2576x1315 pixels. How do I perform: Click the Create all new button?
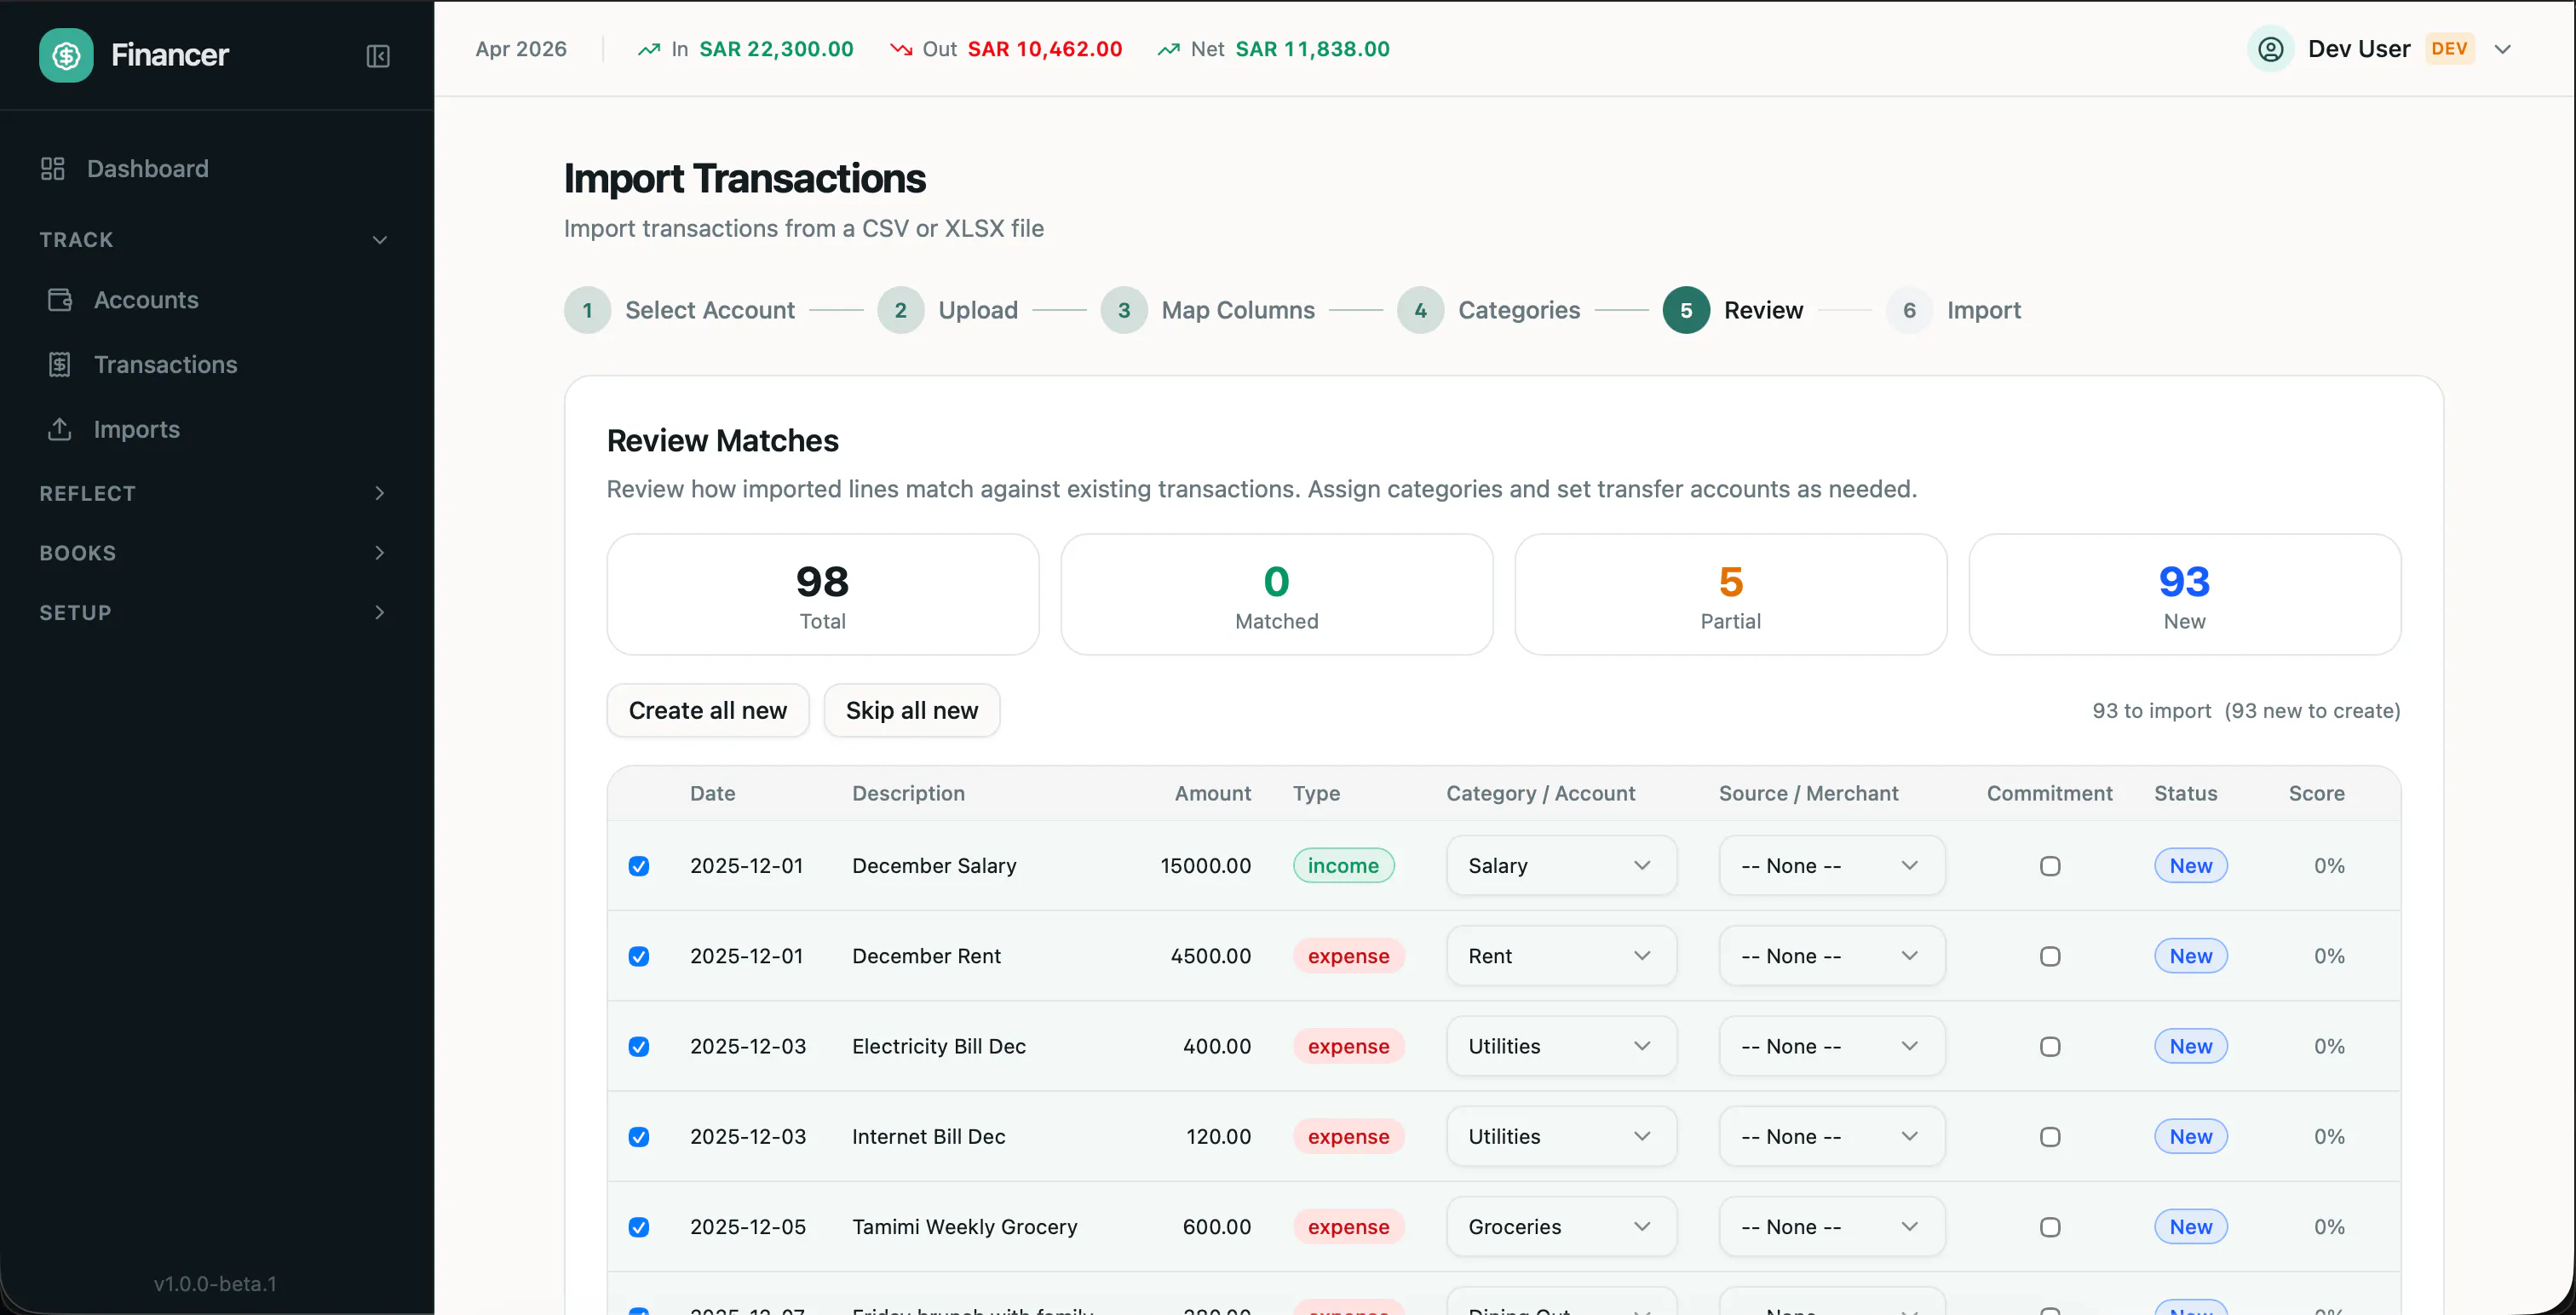(708, 710)
